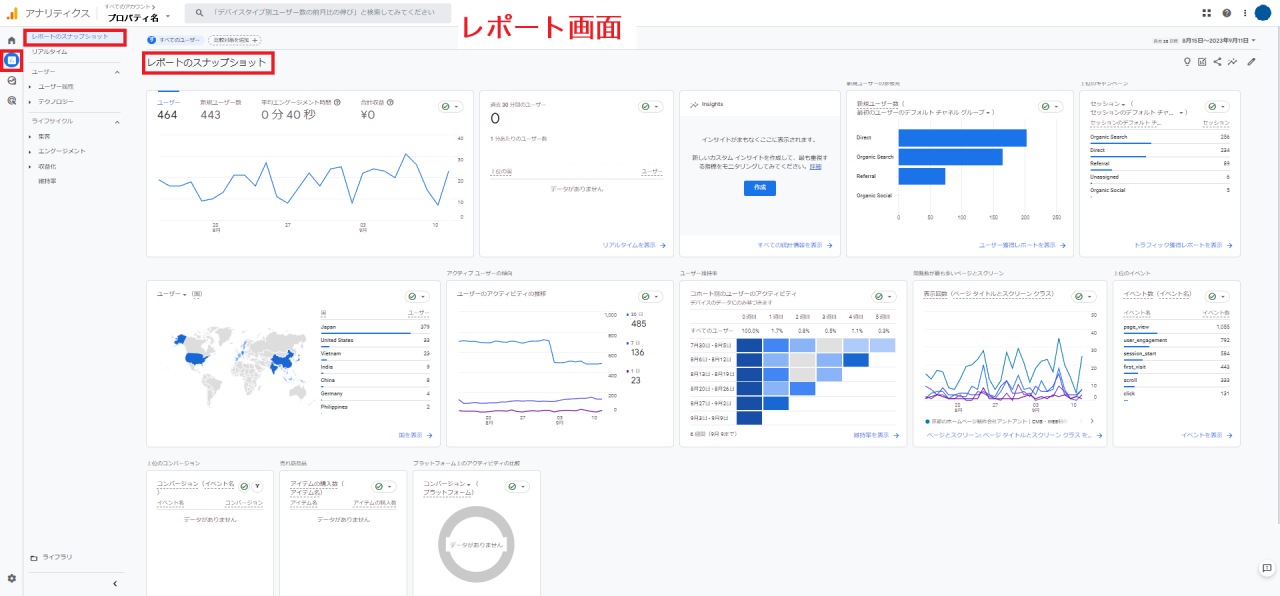Select 維持率 in the sidebar menu

click(x=47, y=181)
